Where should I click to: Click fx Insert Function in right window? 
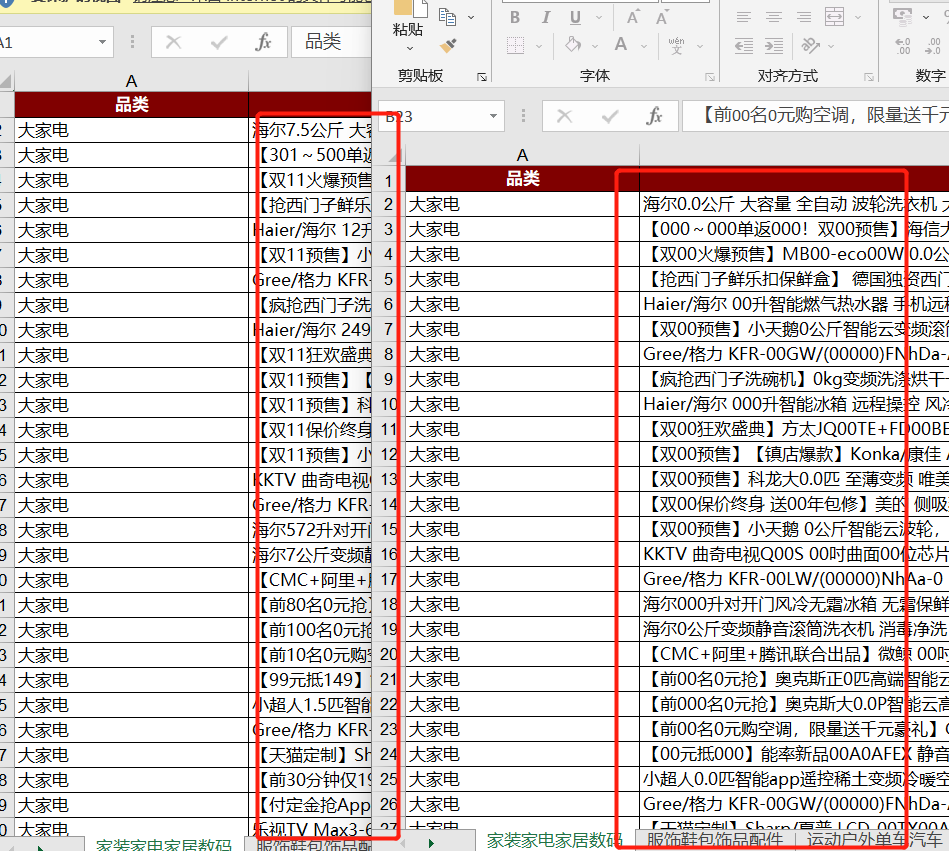(654, 116)
